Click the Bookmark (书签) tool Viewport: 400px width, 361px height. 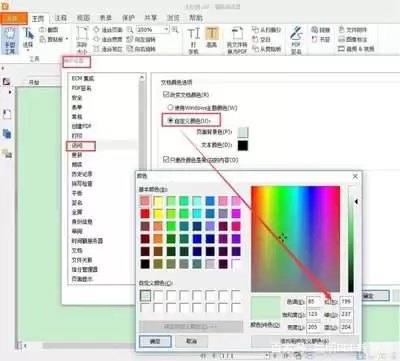click(321, 39)
